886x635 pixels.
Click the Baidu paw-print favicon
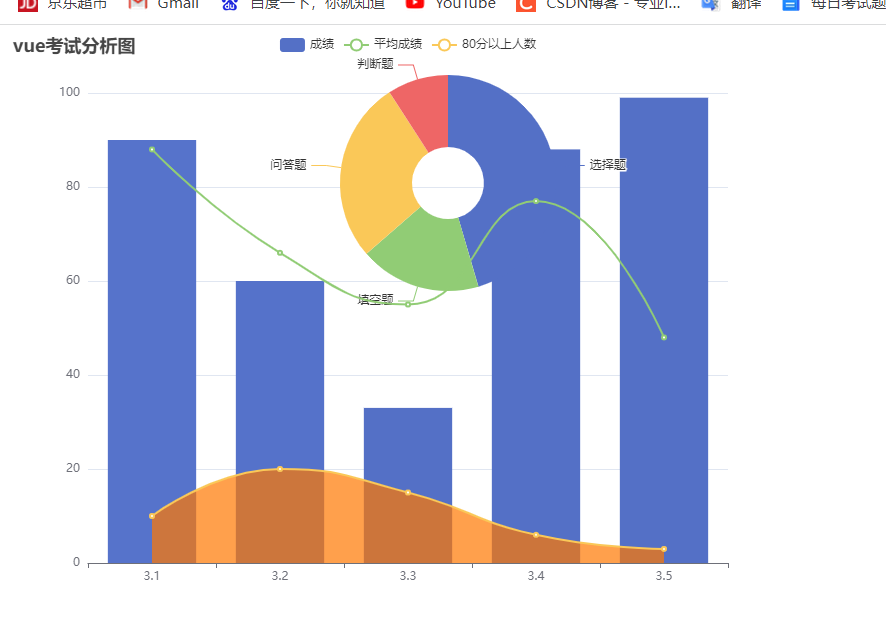(x=229, y=4)
